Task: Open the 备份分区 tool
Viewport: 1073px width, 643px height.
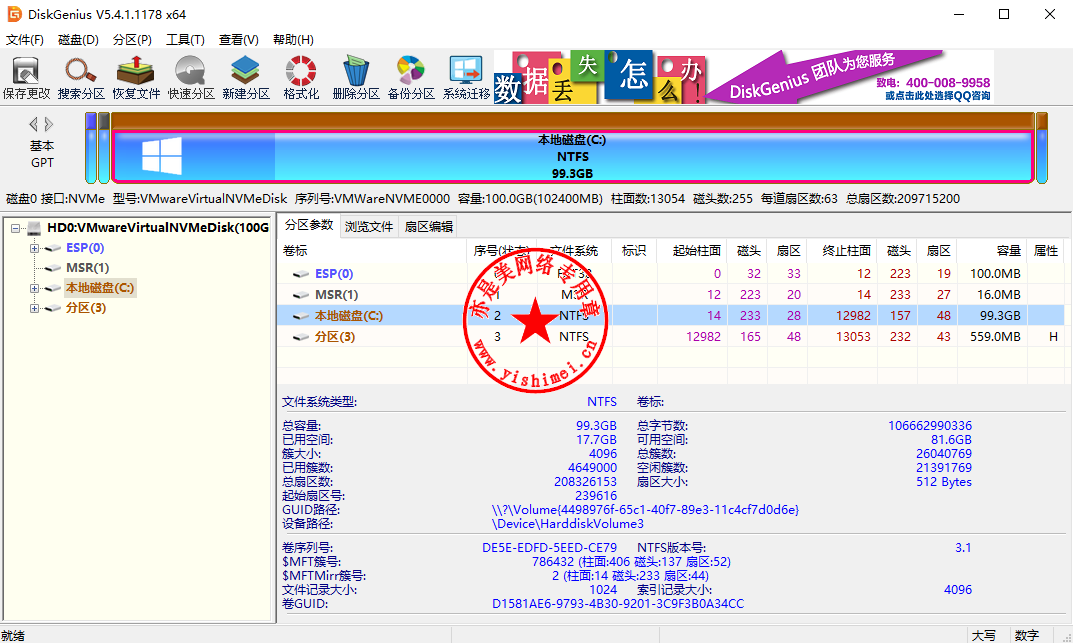Action: tap(411, 78)
